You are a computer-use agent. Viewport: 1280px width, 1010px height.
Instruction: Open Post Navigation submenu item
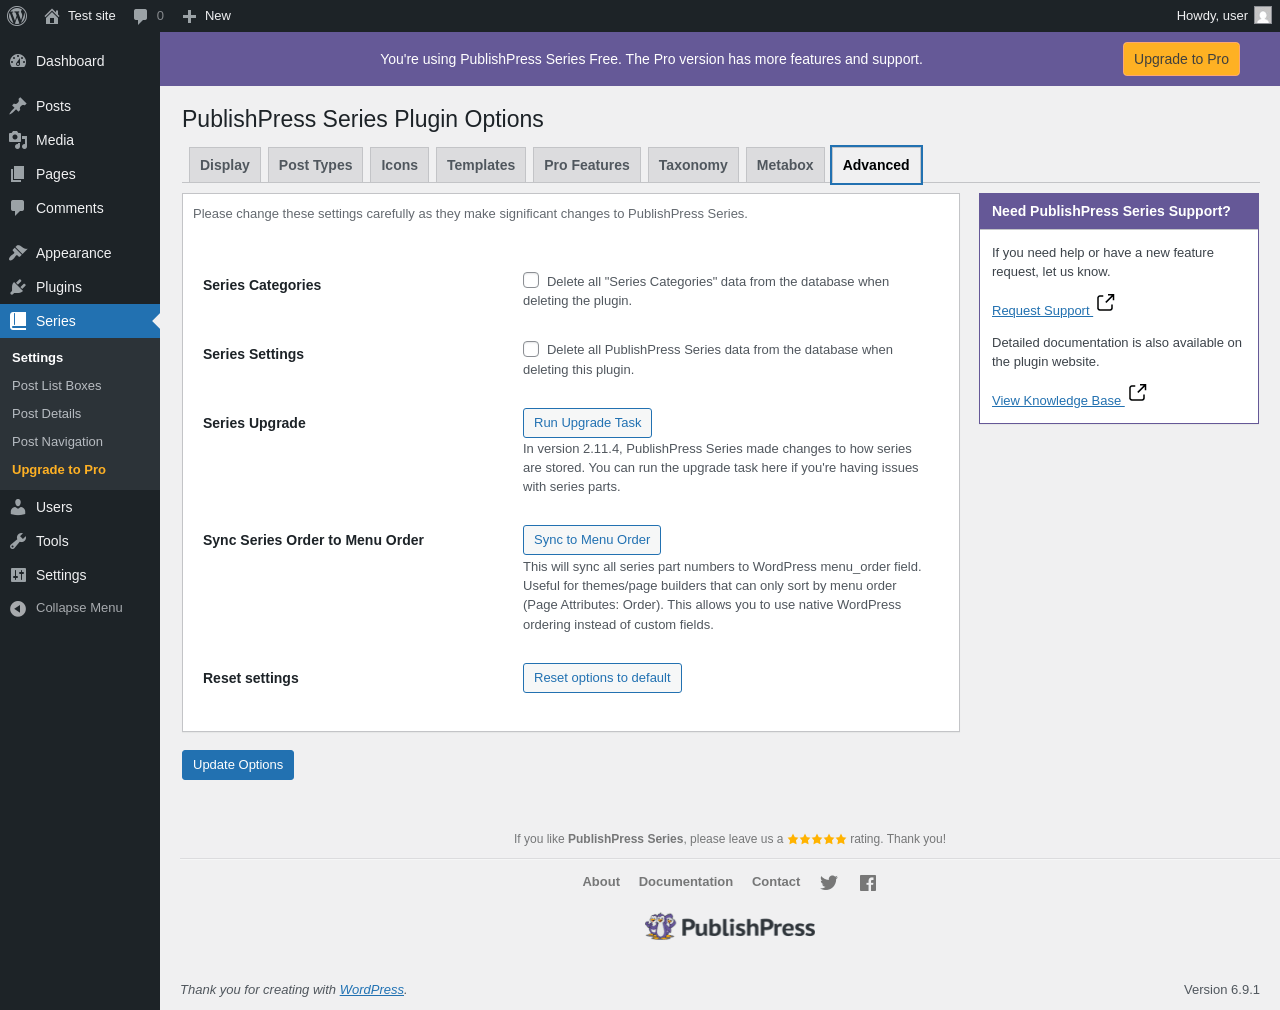click(x=58, y=442)
